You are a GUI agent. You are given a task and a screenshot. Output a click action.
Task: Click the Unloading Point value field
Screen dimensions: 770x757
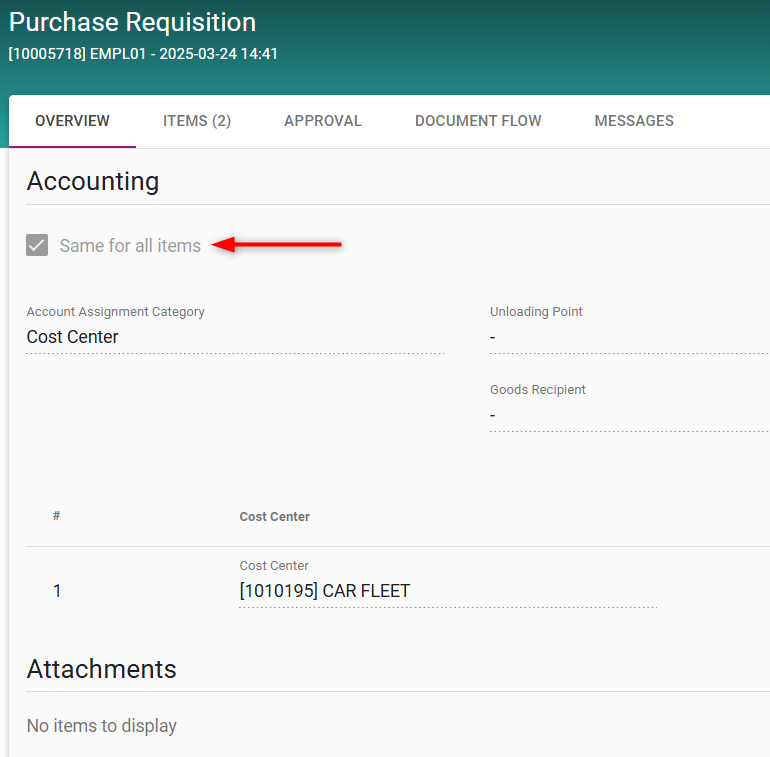click(628, 337)
